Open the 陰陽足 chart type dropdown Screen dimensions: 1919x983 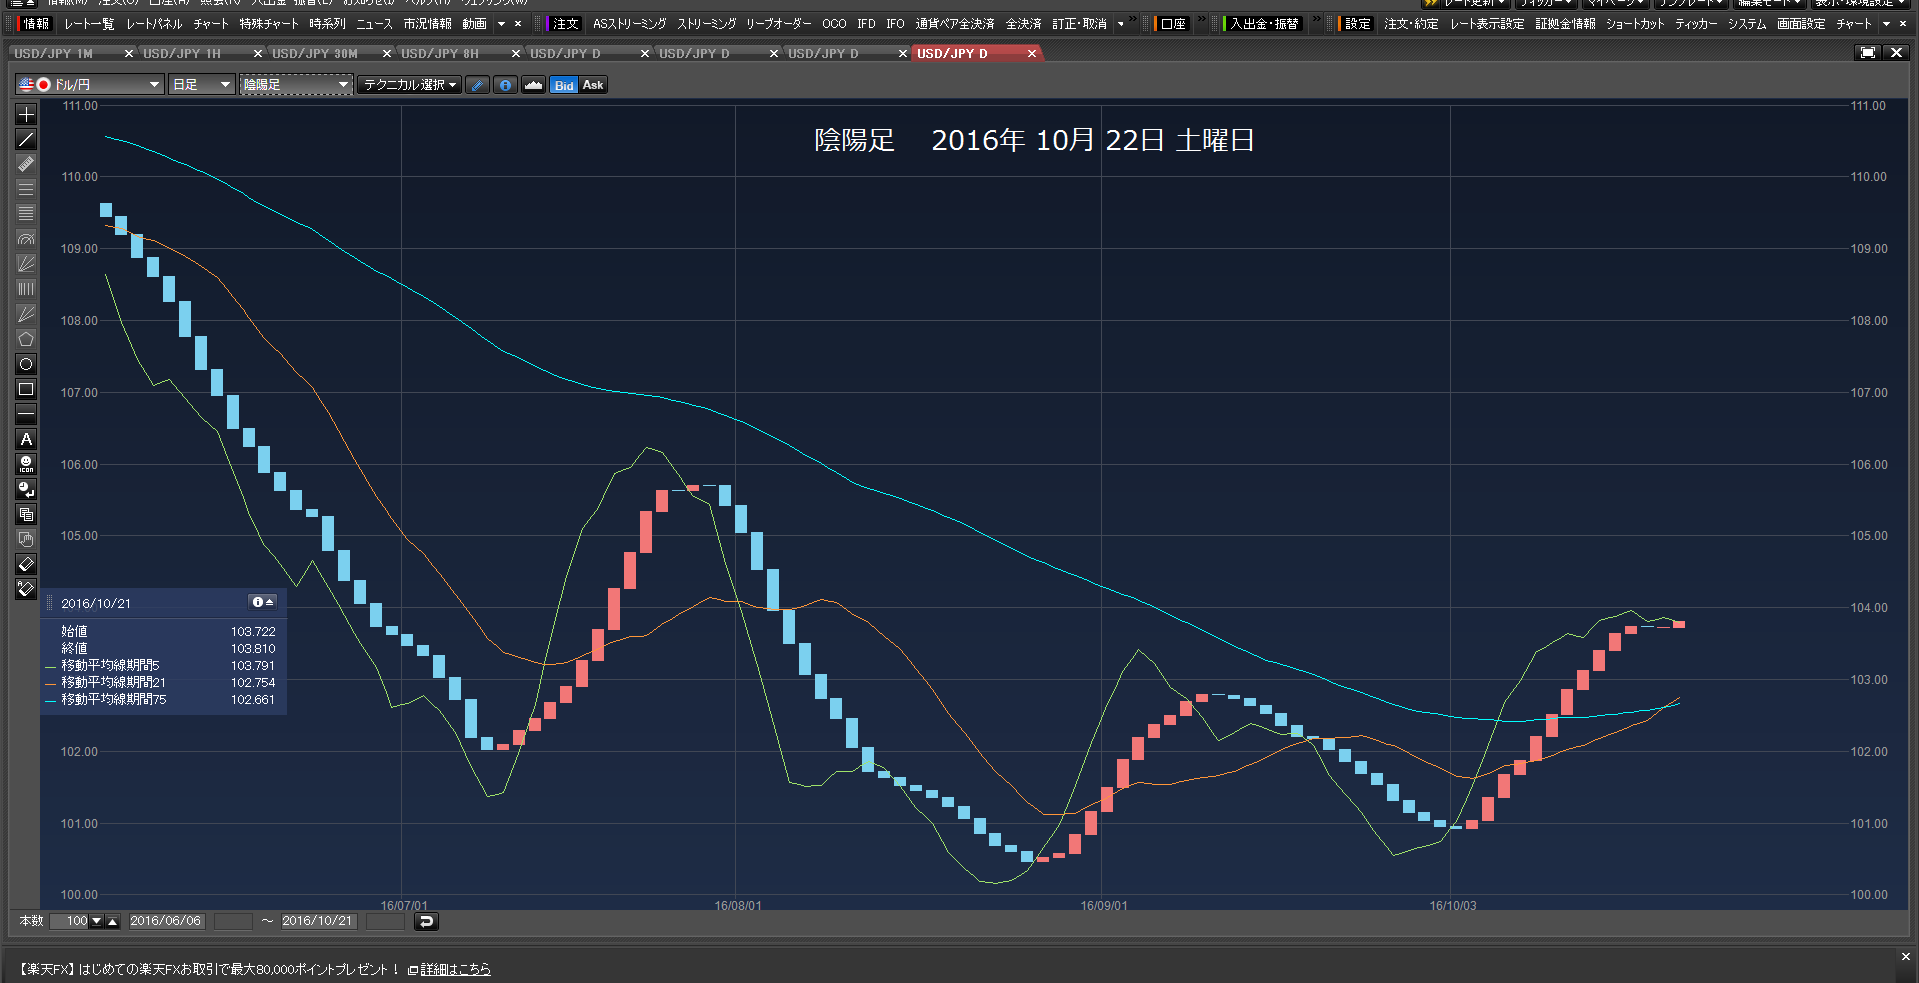(296, 85)
